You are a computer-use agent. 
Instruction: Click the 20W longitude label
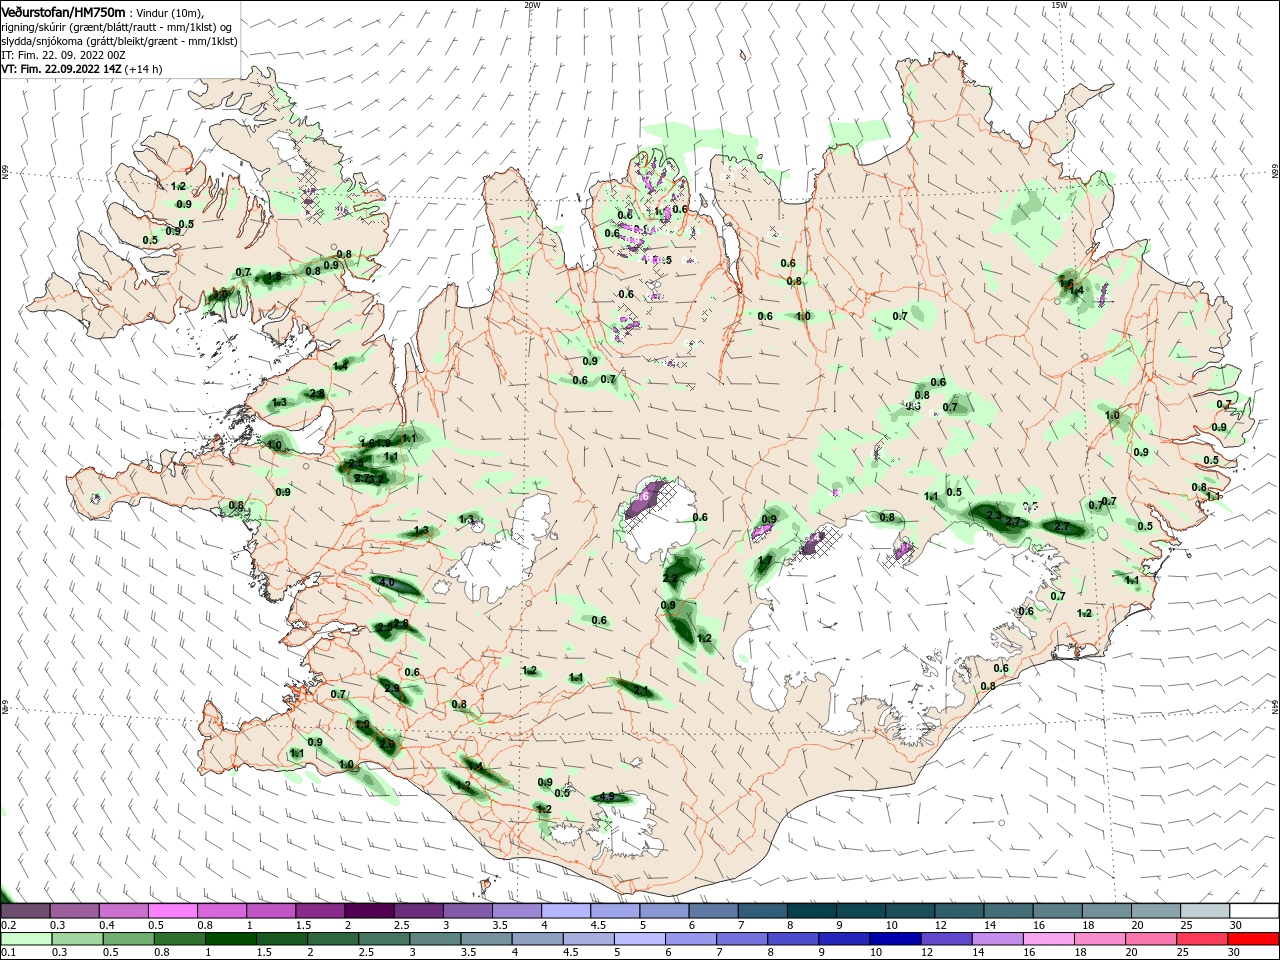532,5
